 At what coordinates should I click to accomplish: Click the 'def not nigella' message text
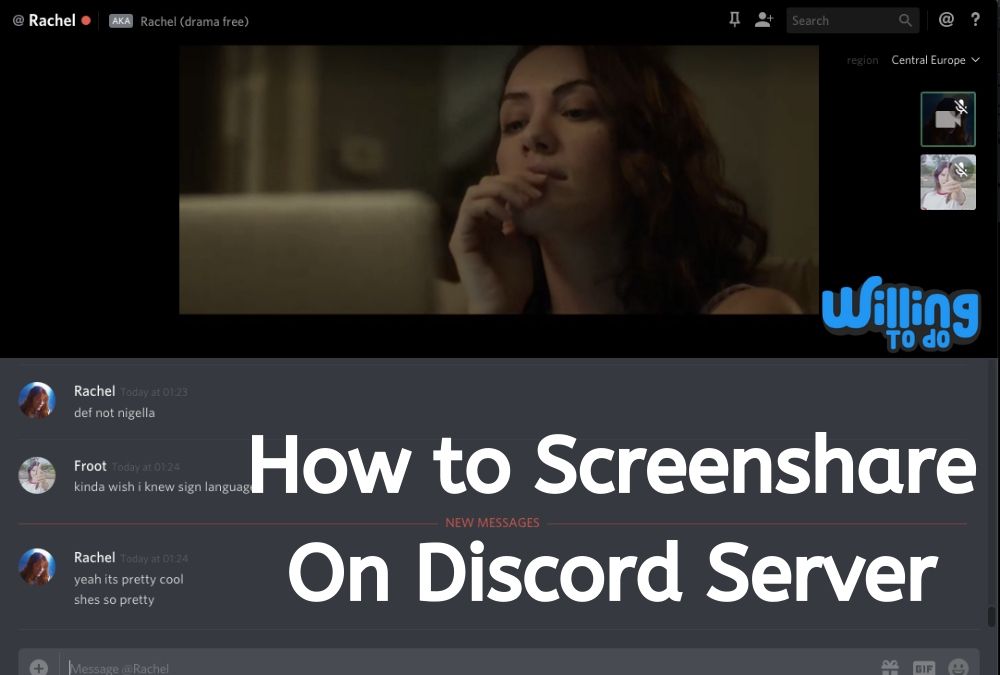pos(114,413)
